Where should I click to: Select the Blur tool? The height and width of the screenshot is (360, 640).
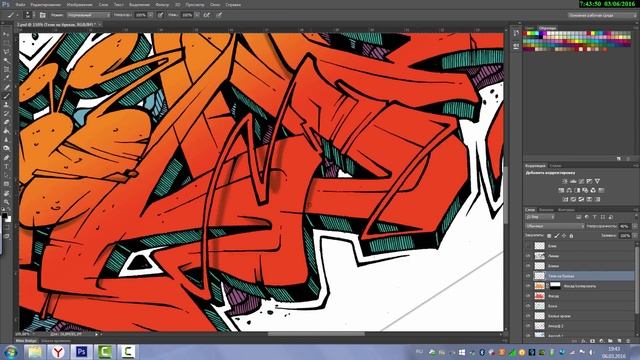6,140
